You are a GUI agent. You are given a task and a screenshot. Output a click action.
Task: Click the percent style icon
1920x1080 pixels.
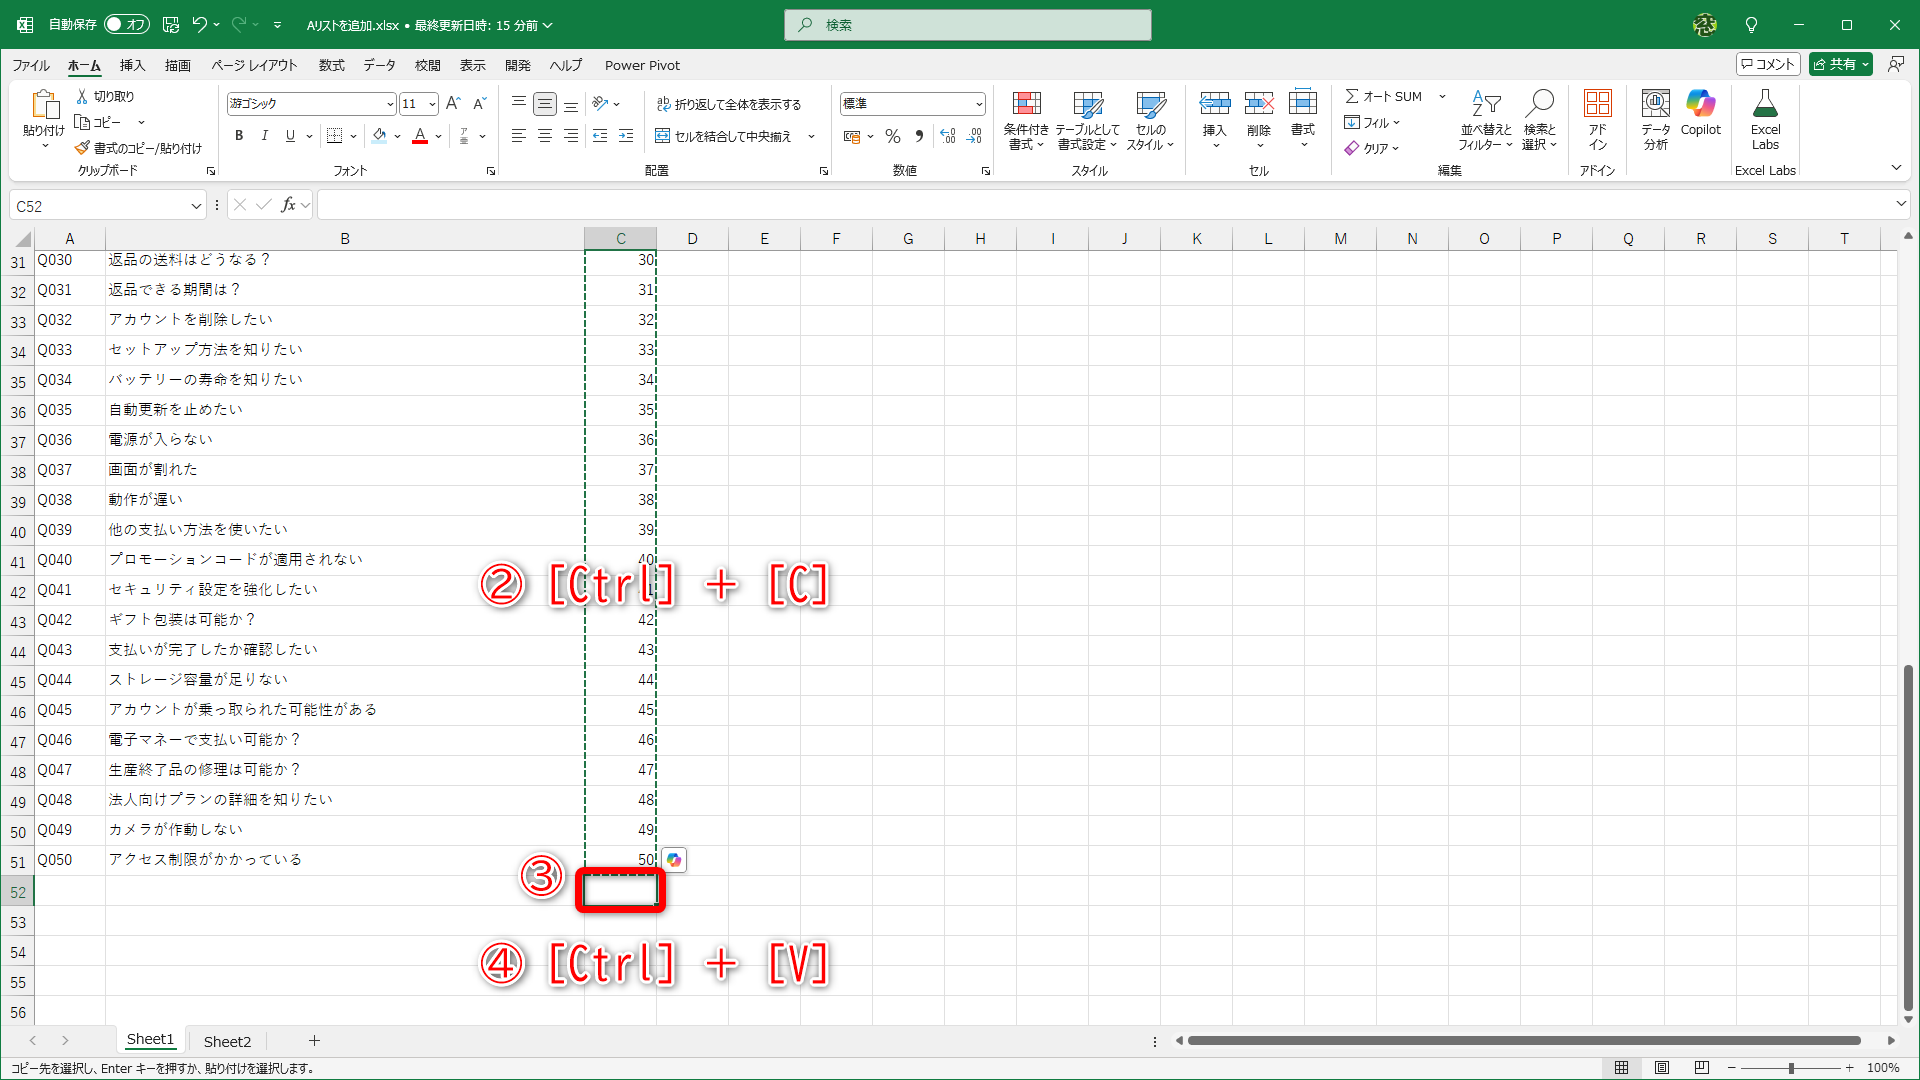[x=893, y=136]
